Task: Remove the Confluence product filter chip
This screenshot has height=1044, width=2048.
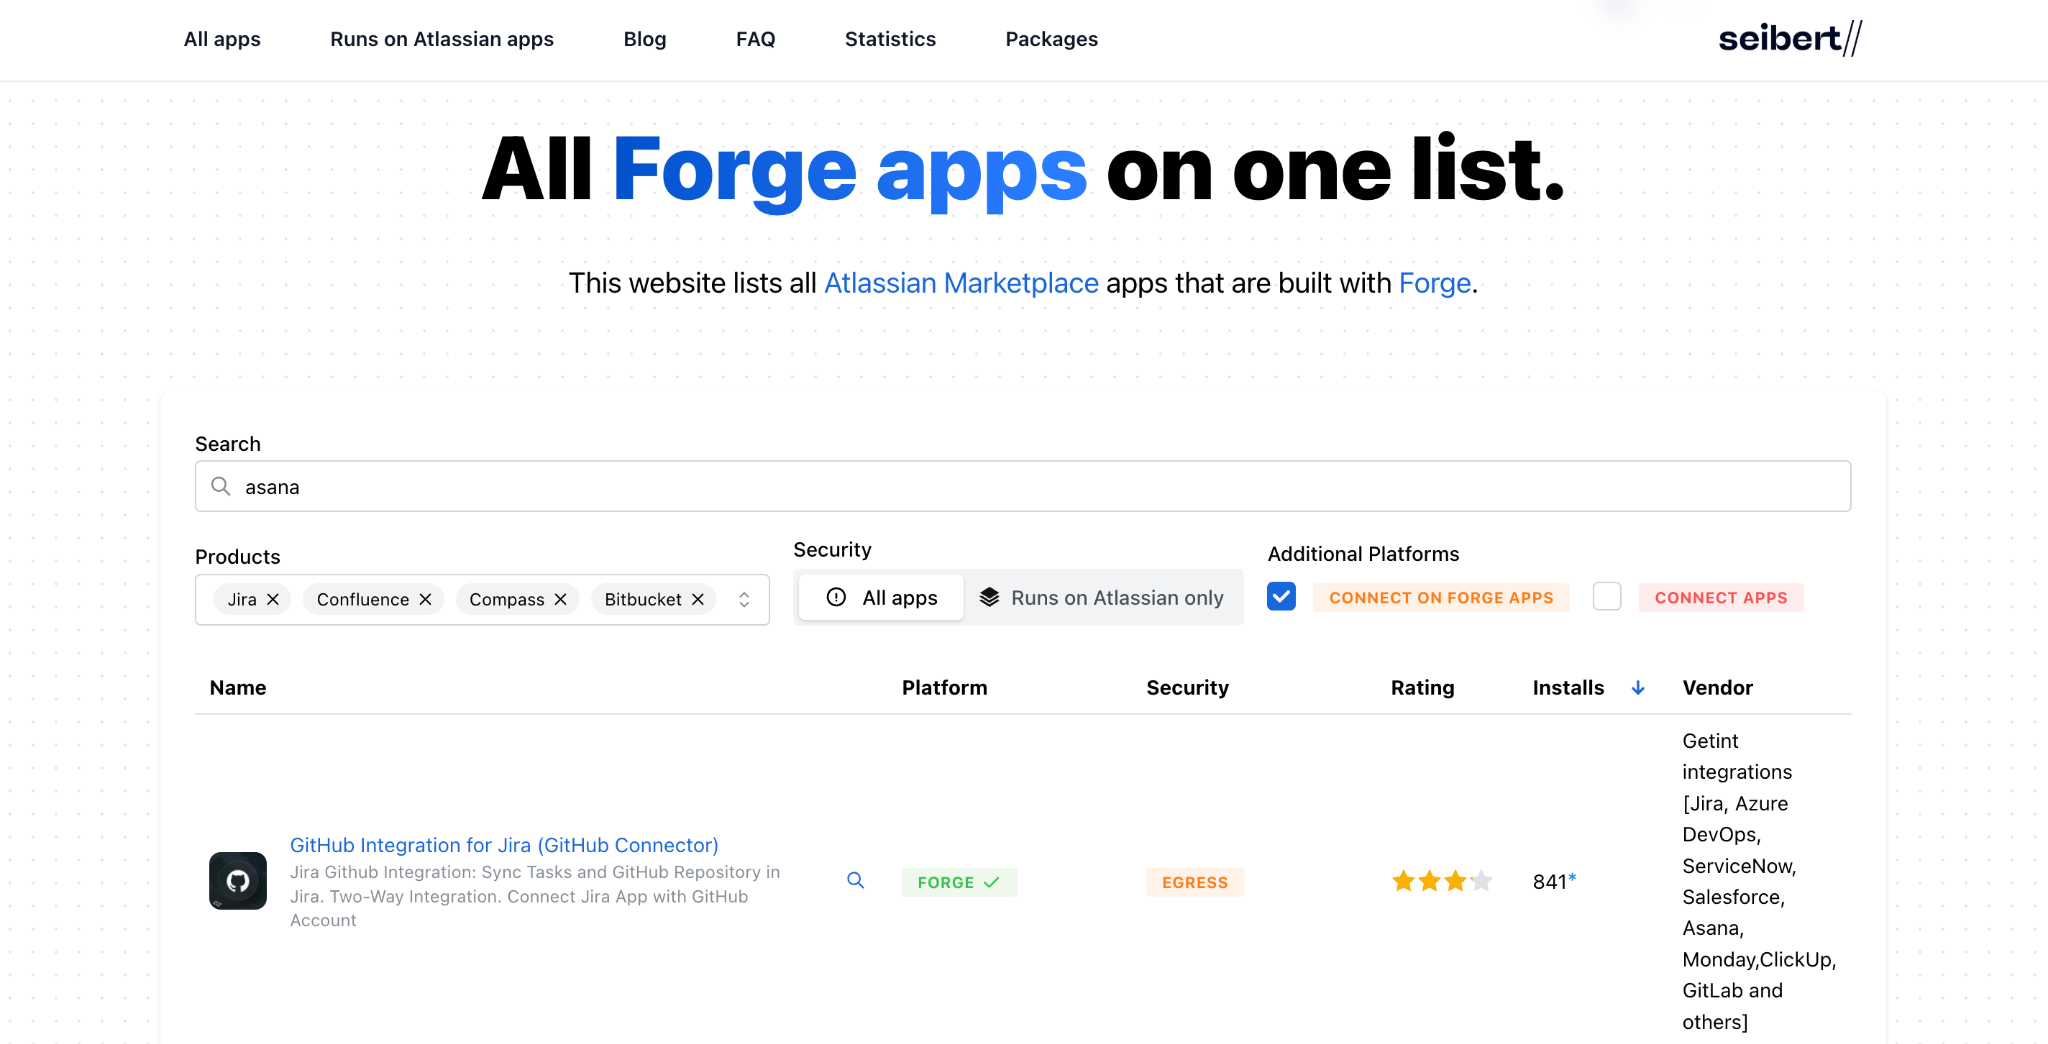Action: [x=425, y=599]
